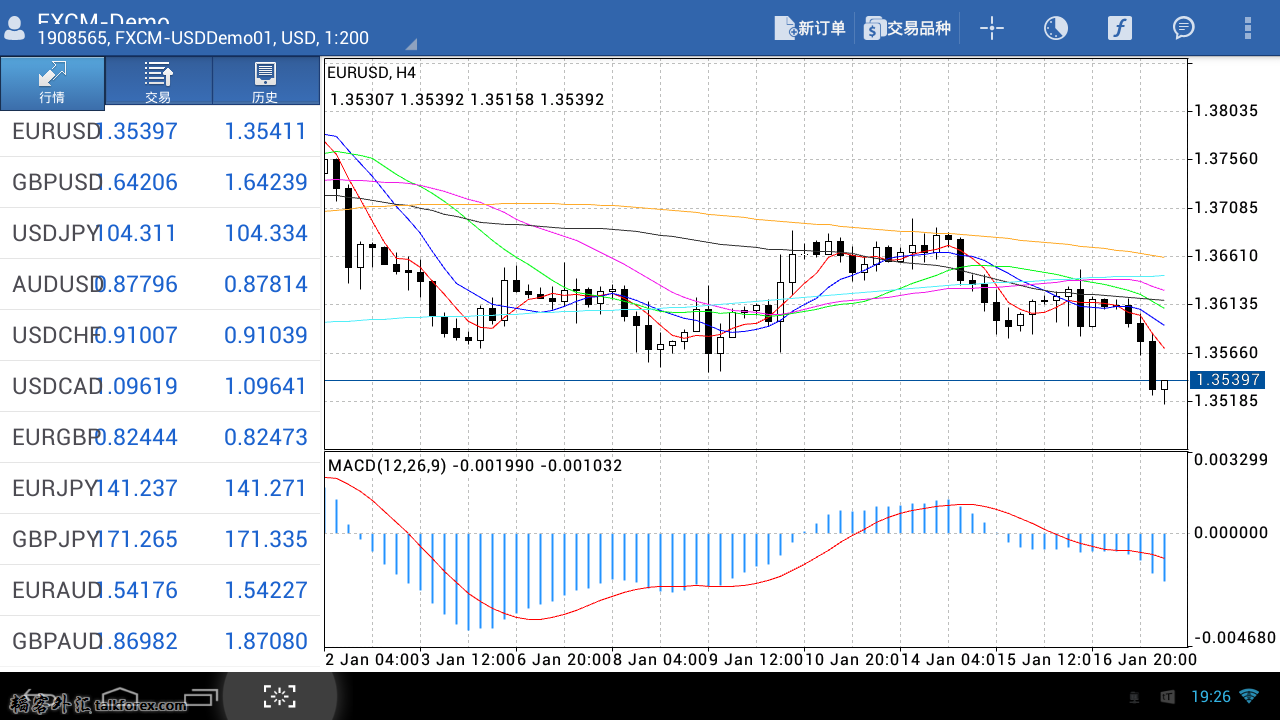Screen dimensions: 1280x720
Task: Expand the account dropdown triangle
Action: (410, 44)
